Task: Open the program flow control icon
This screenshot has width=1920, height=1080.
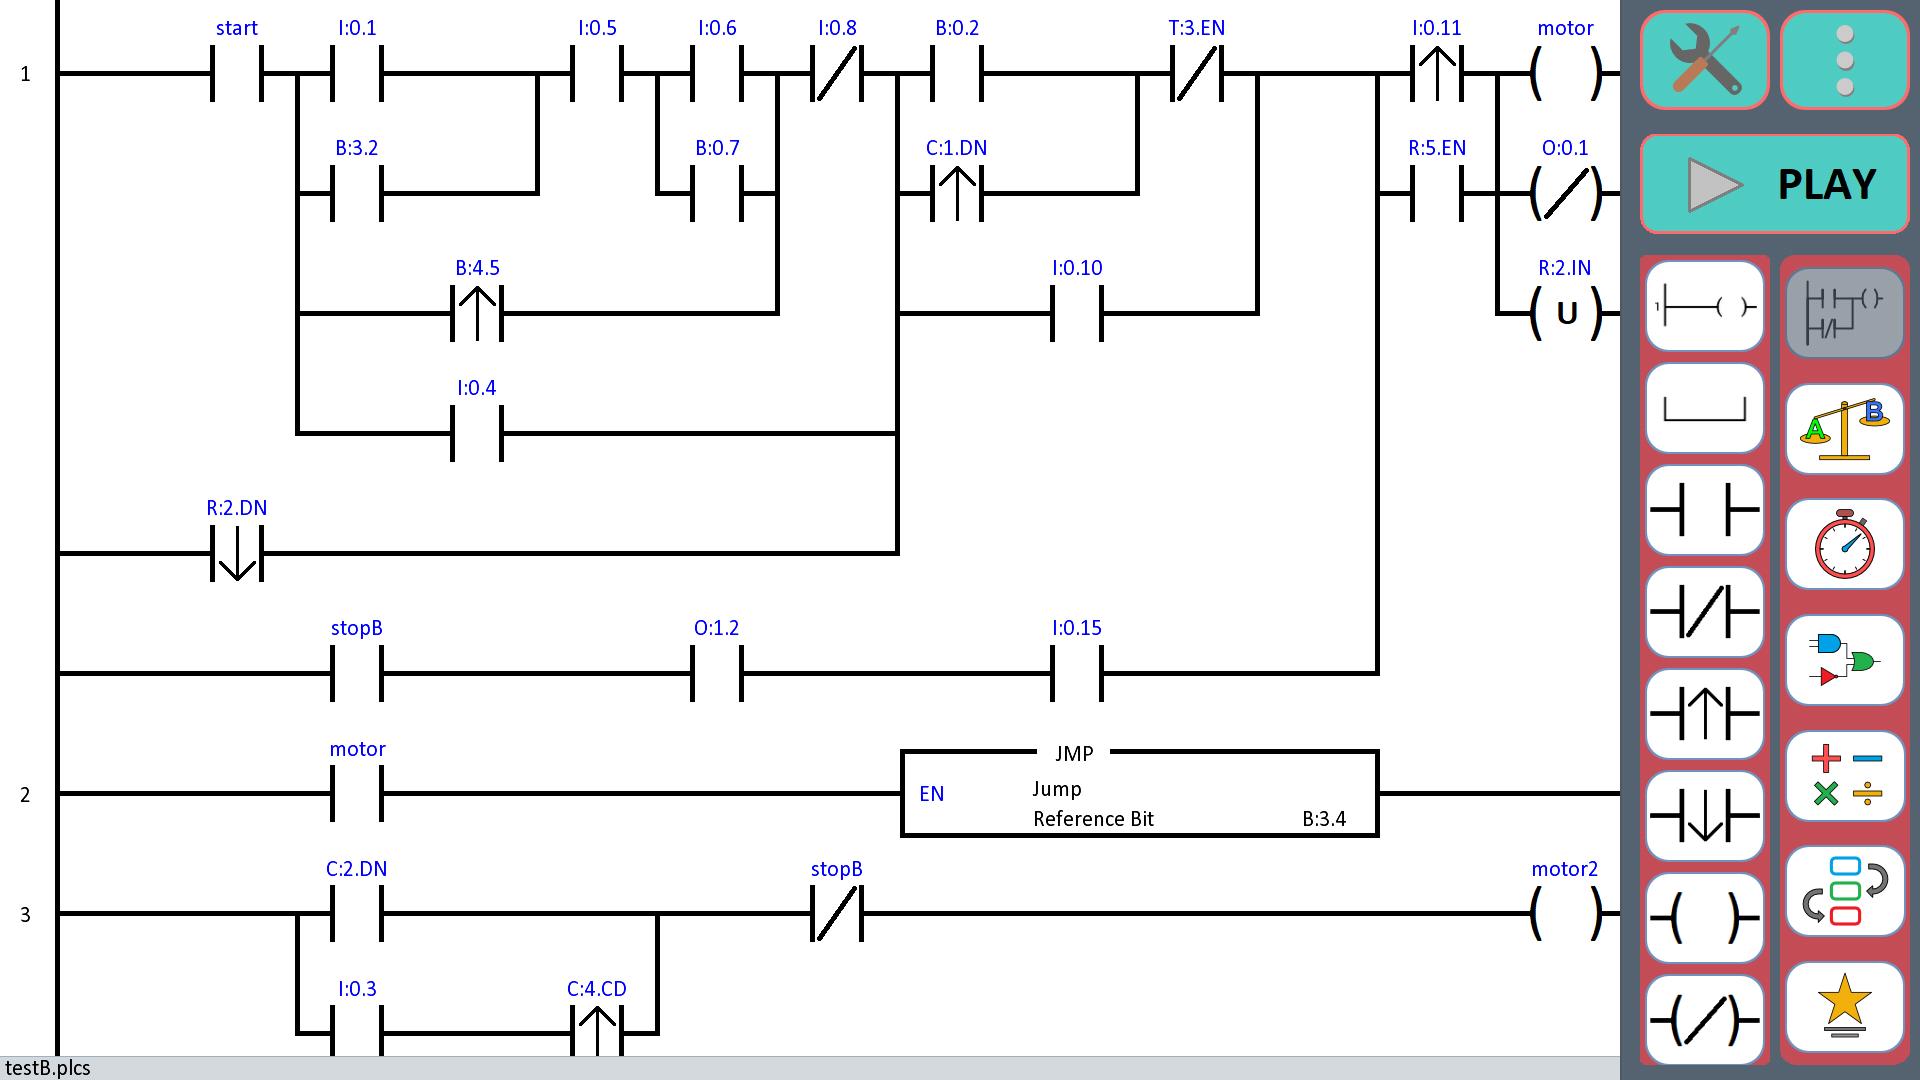Action: [1845, 892]
